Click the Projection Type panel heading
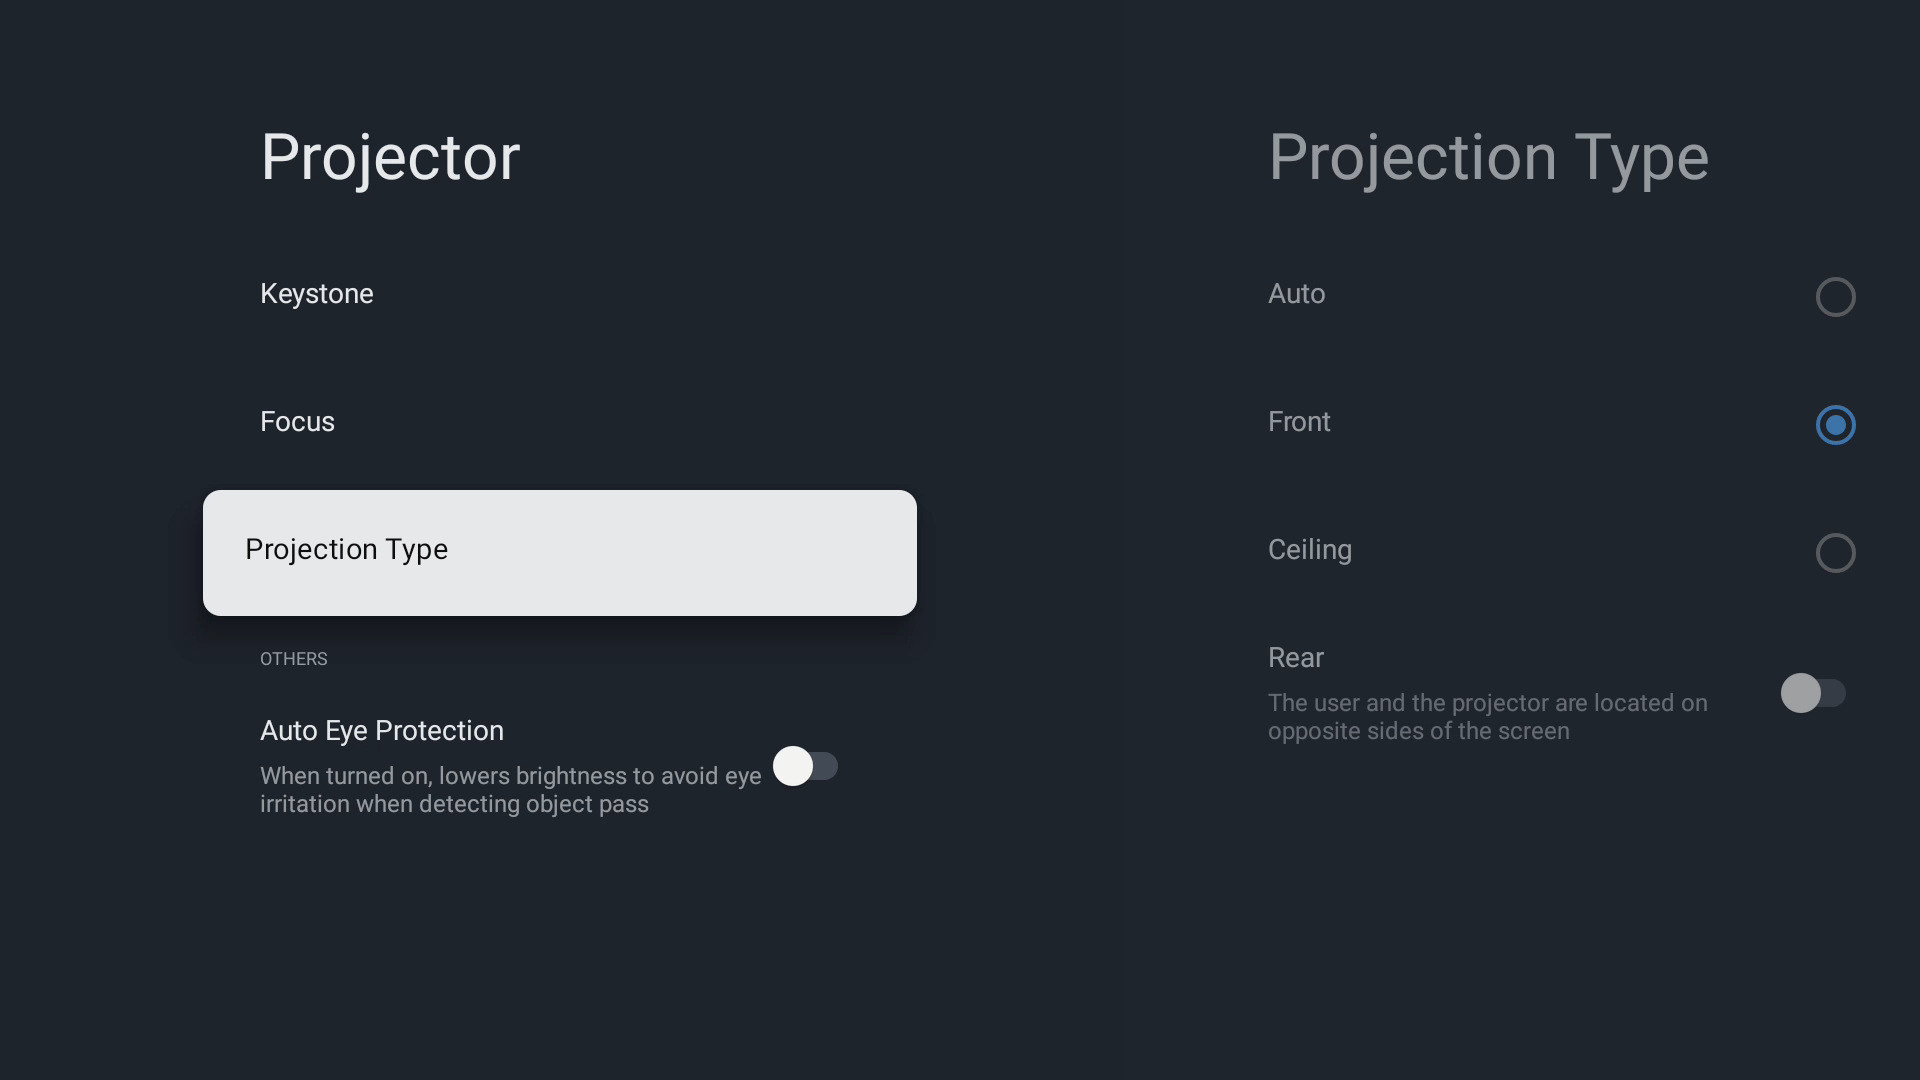 coord(1488,157)
